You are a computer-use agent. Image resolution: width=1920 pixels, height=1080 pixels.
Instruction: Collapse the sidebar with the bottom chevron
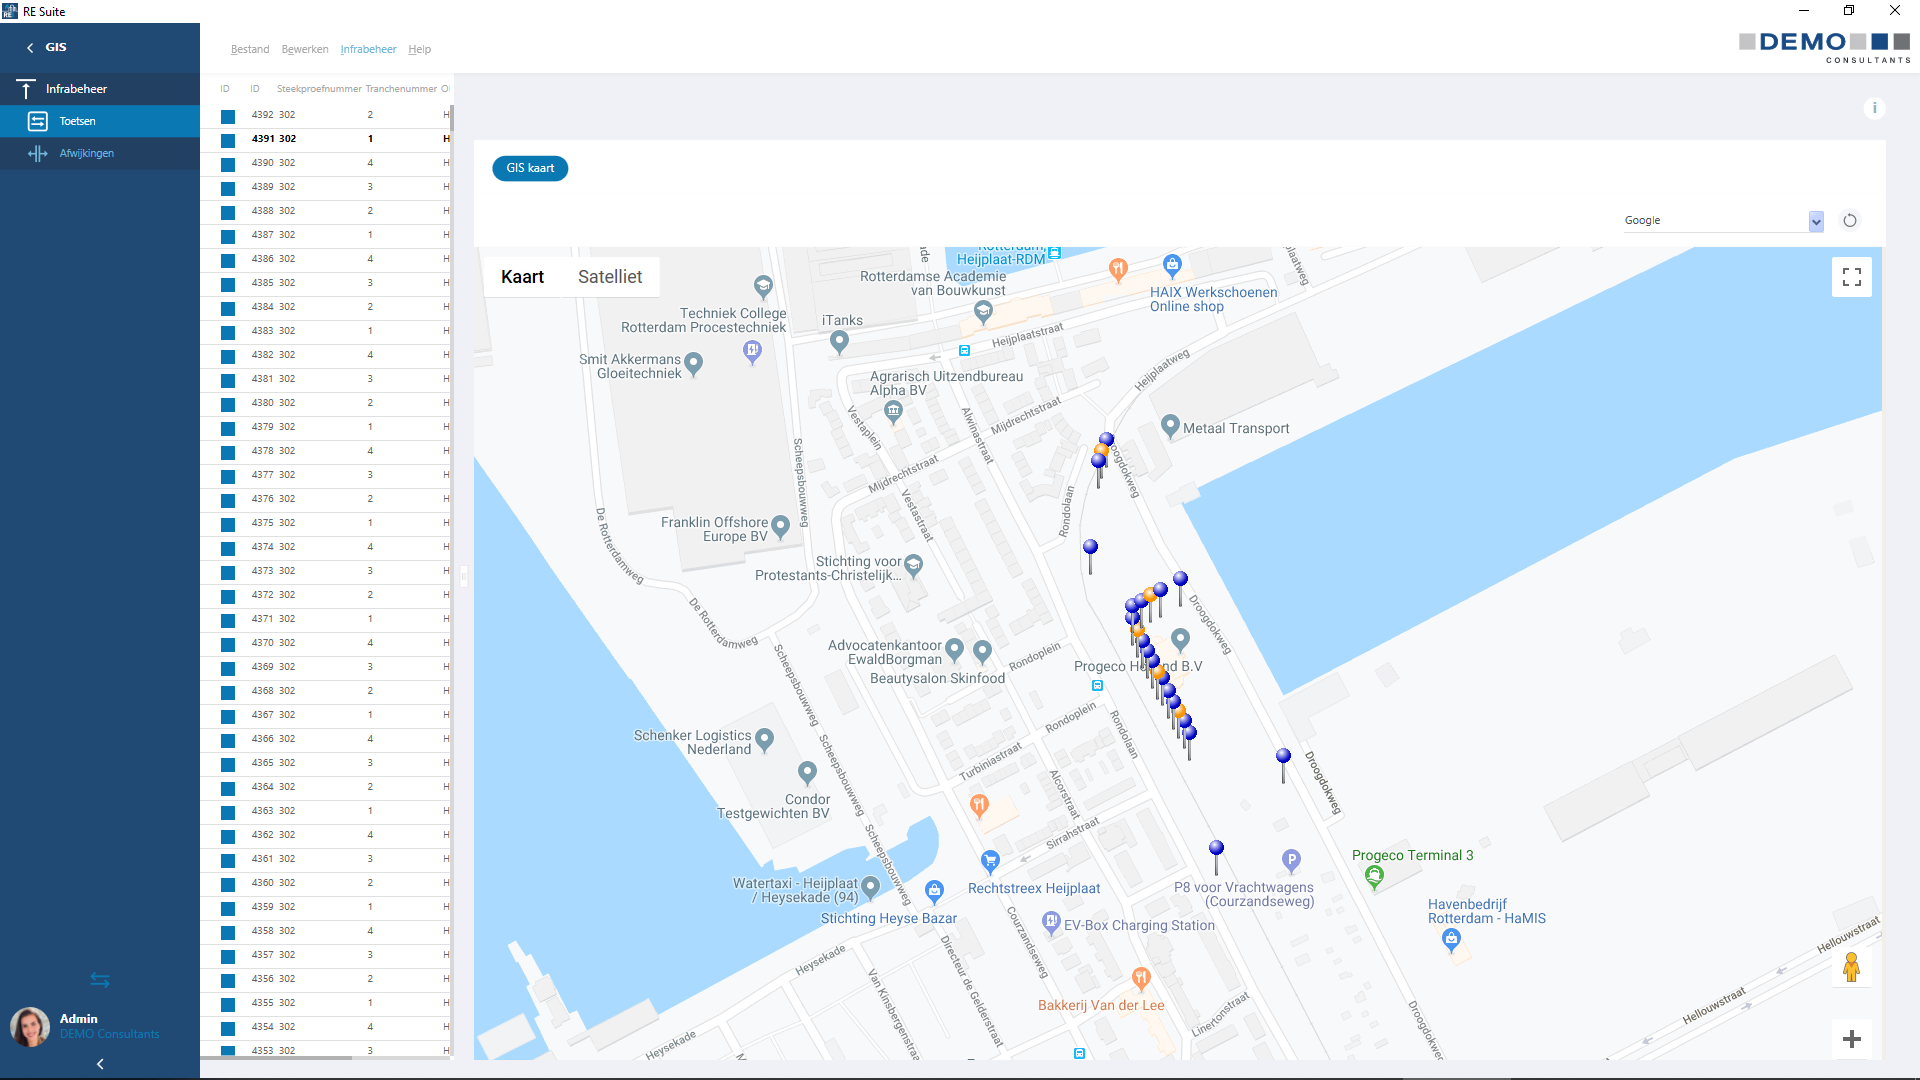coord(100,1064)
